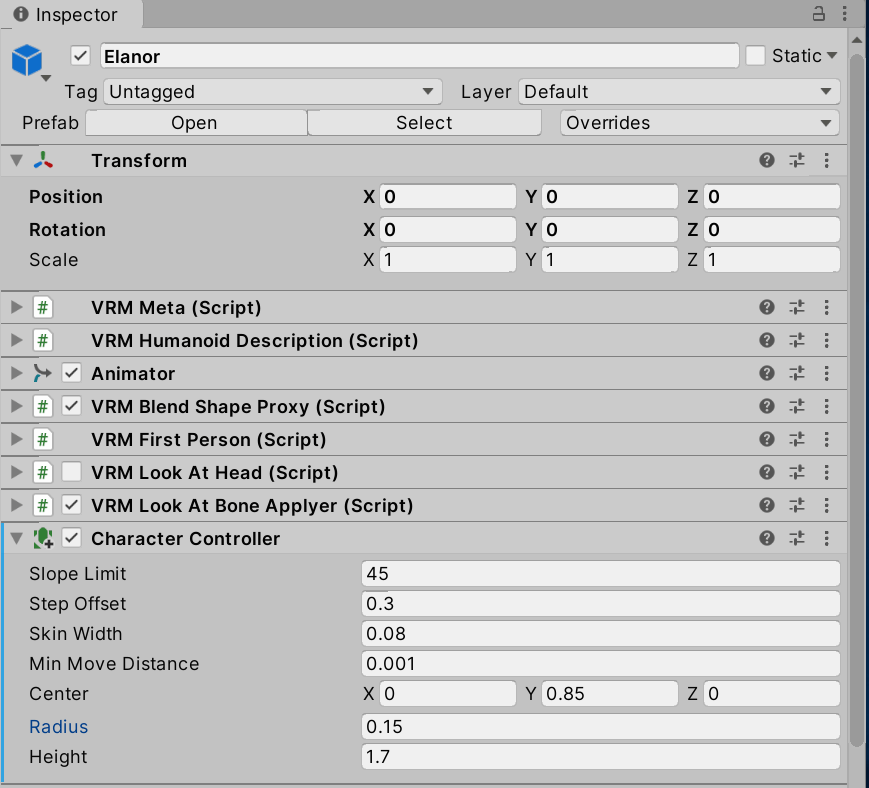Toggle the Static checkbox

(x=756, y=56)
